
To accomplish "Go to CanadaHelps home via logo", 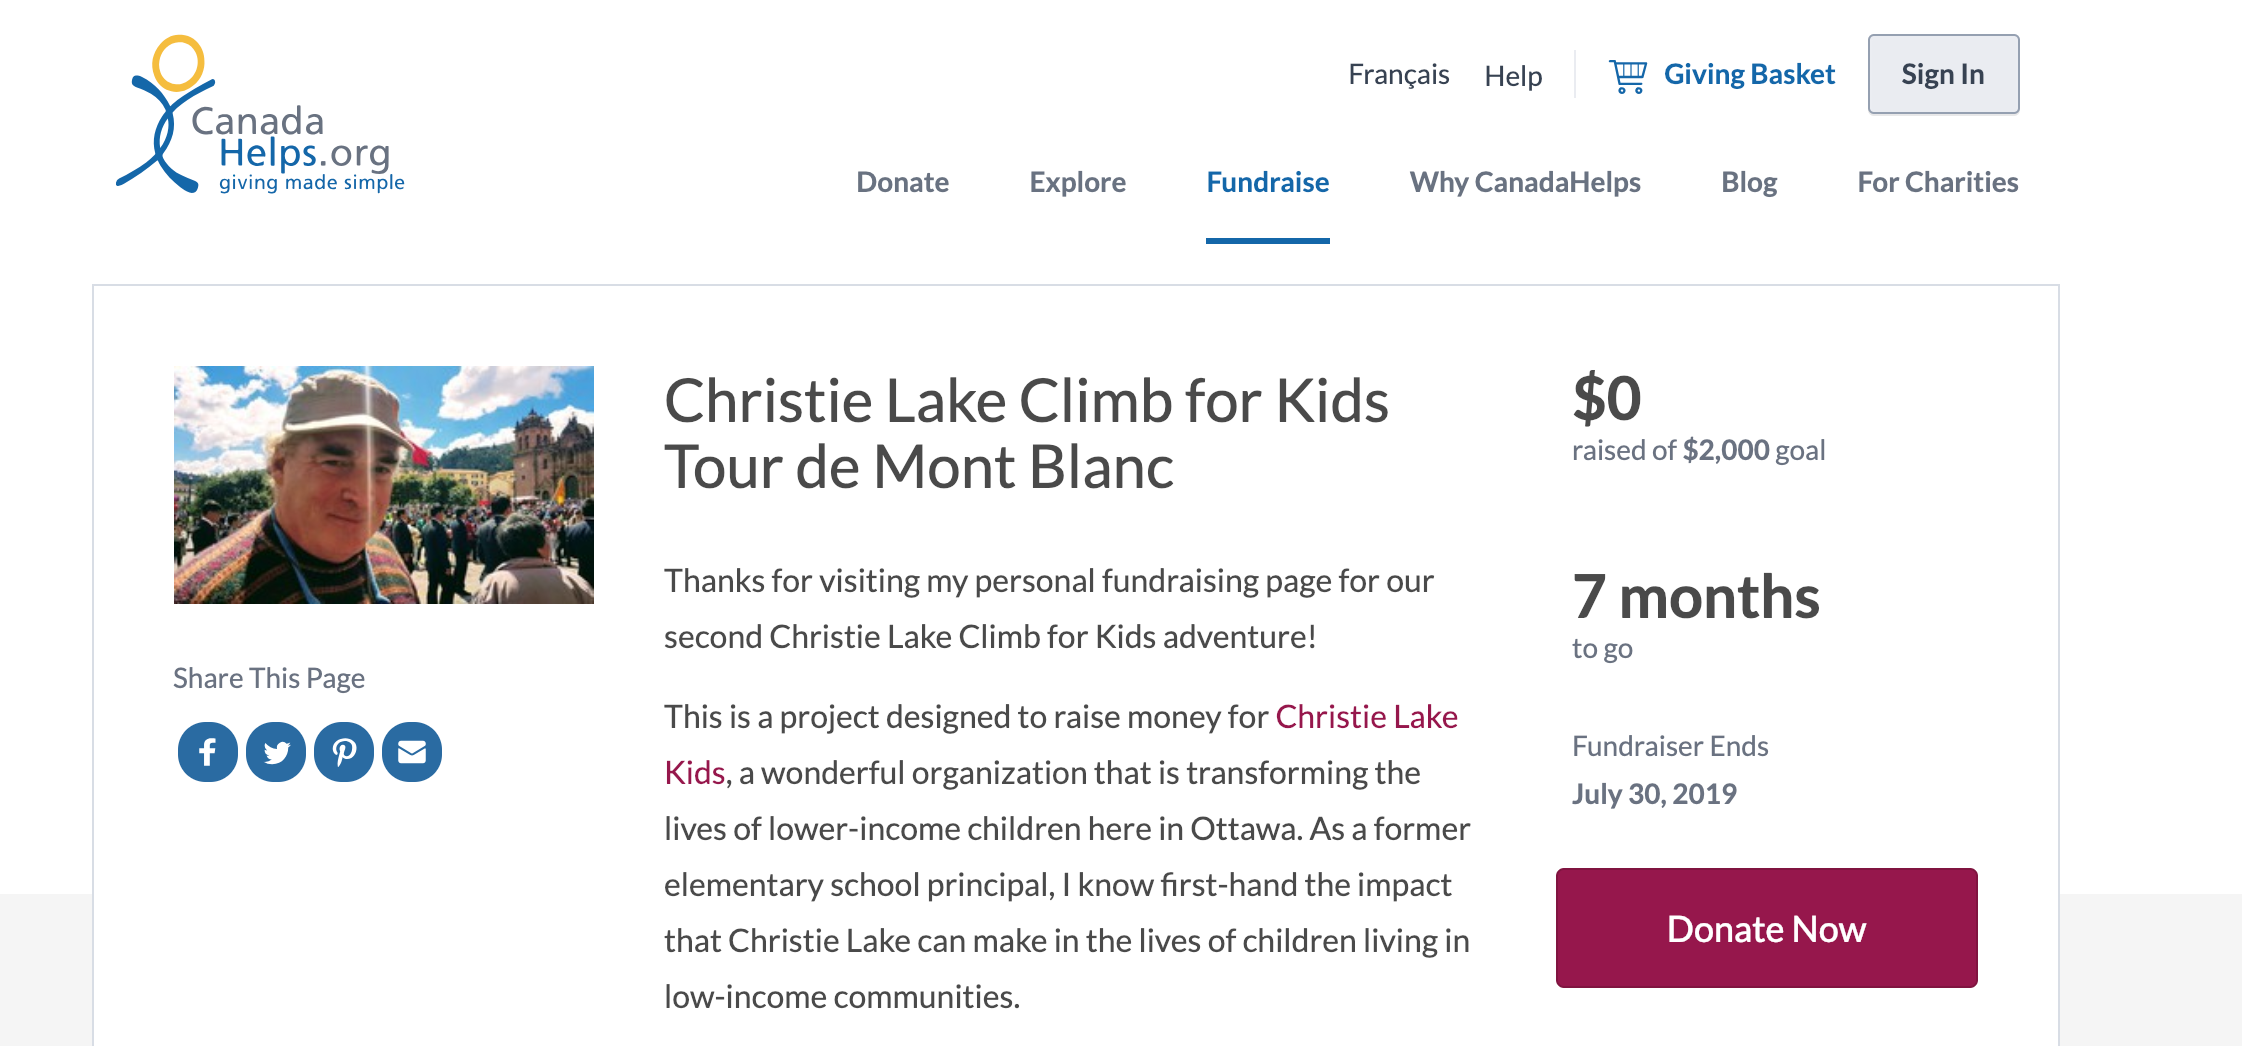I will pos(262,116).
